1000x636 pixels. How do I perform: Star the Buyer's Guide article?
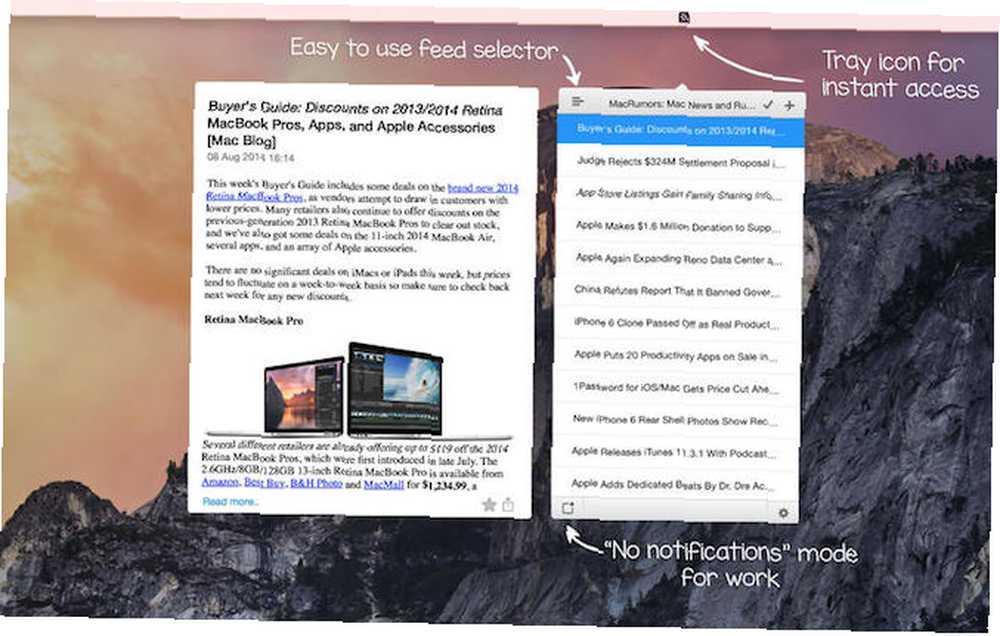click(489, 505)
